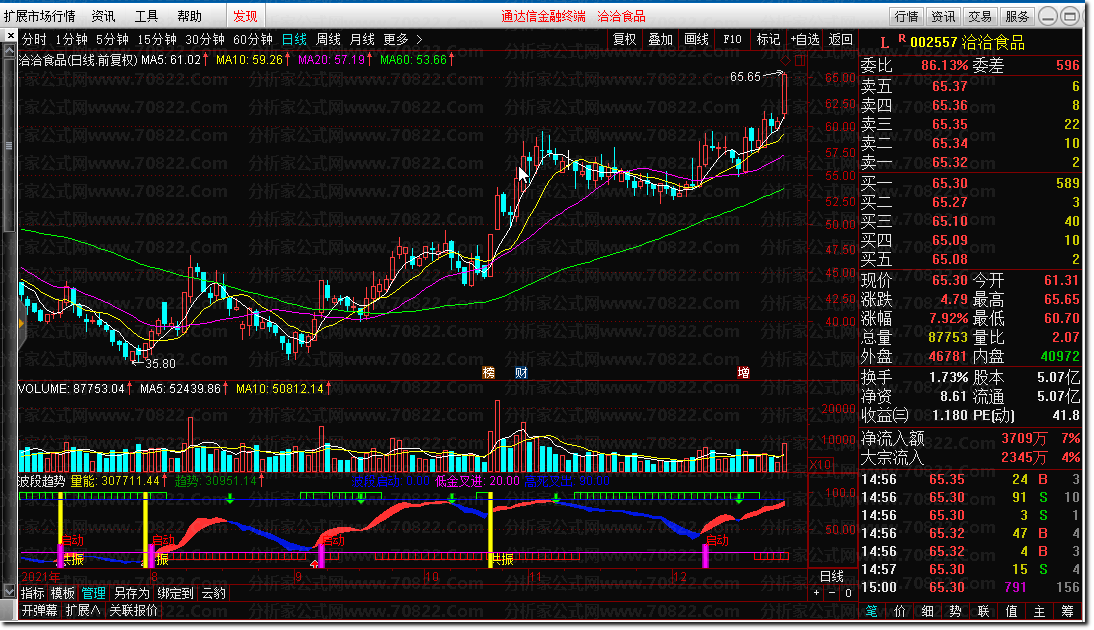Select the 日线 chart period
The image size is (1094, 630).
(294, 40)
